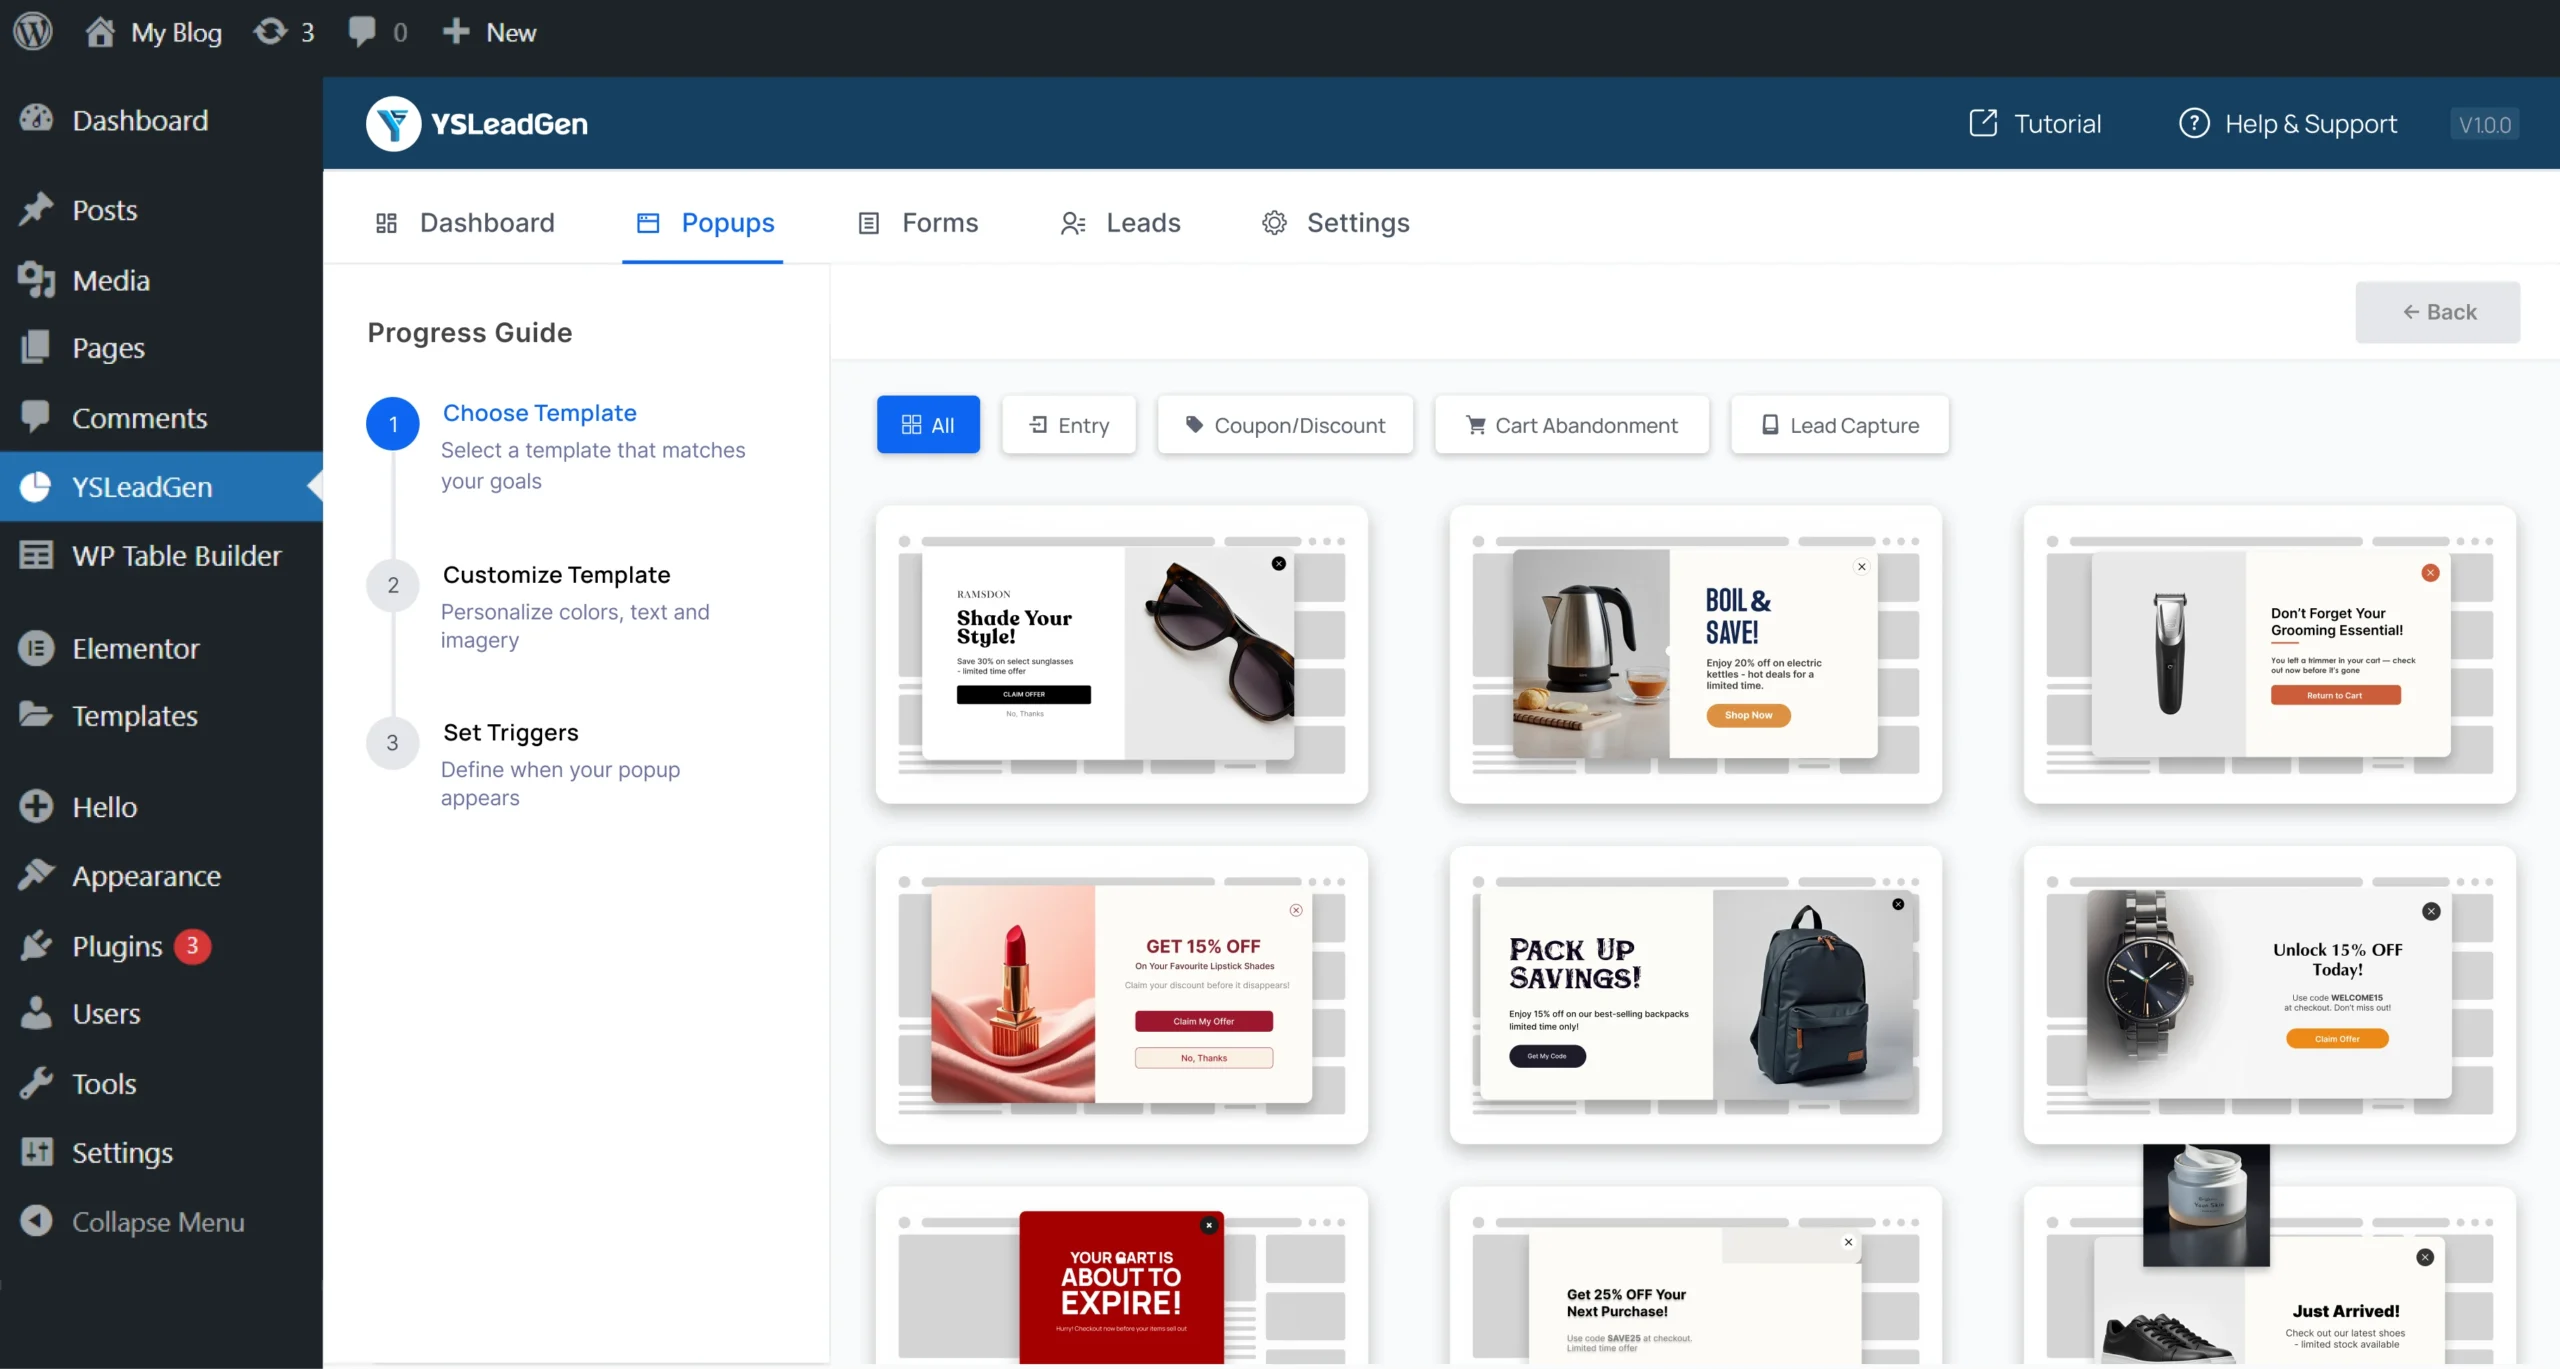2560x1369 pixels.
Task: Open the Tutorial external link
Action: click(x=2035, y=123)
